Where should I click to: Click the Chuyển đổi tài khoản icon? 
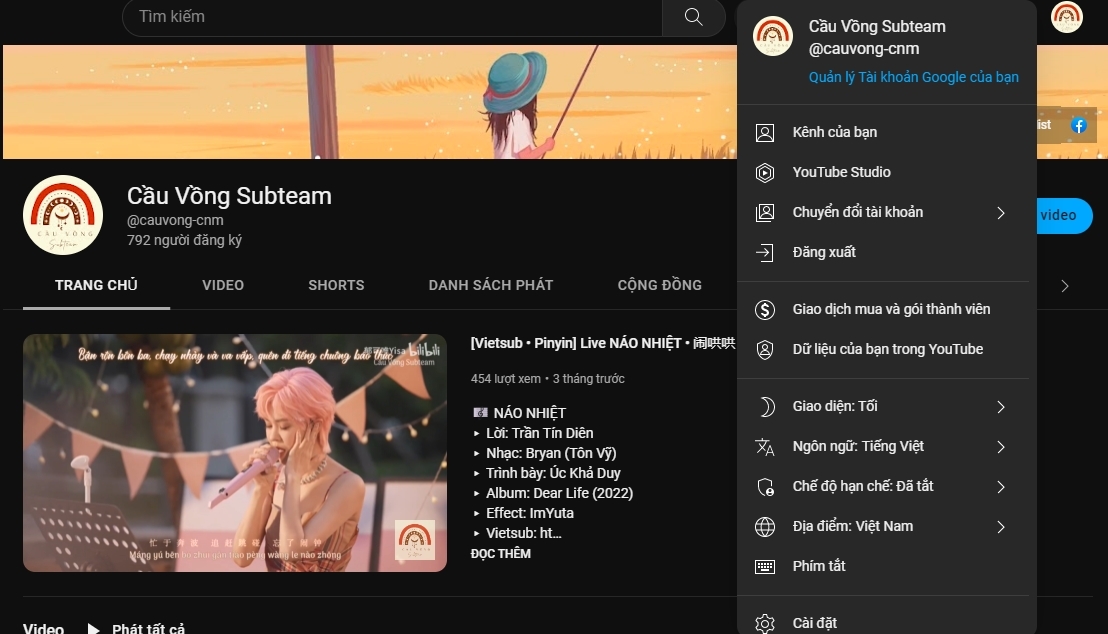[765, 213]
